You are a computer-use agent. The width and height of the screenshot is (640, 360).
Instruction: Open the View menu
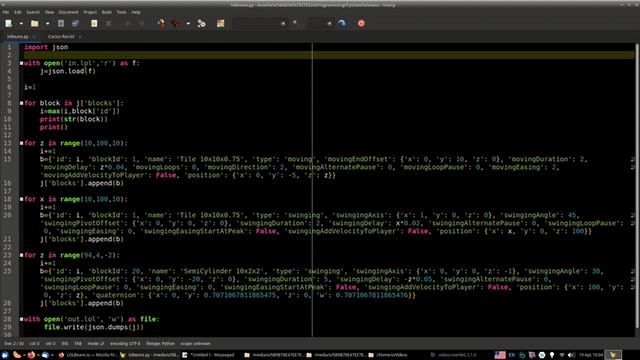pyautogui.click(x=49, y=12)
